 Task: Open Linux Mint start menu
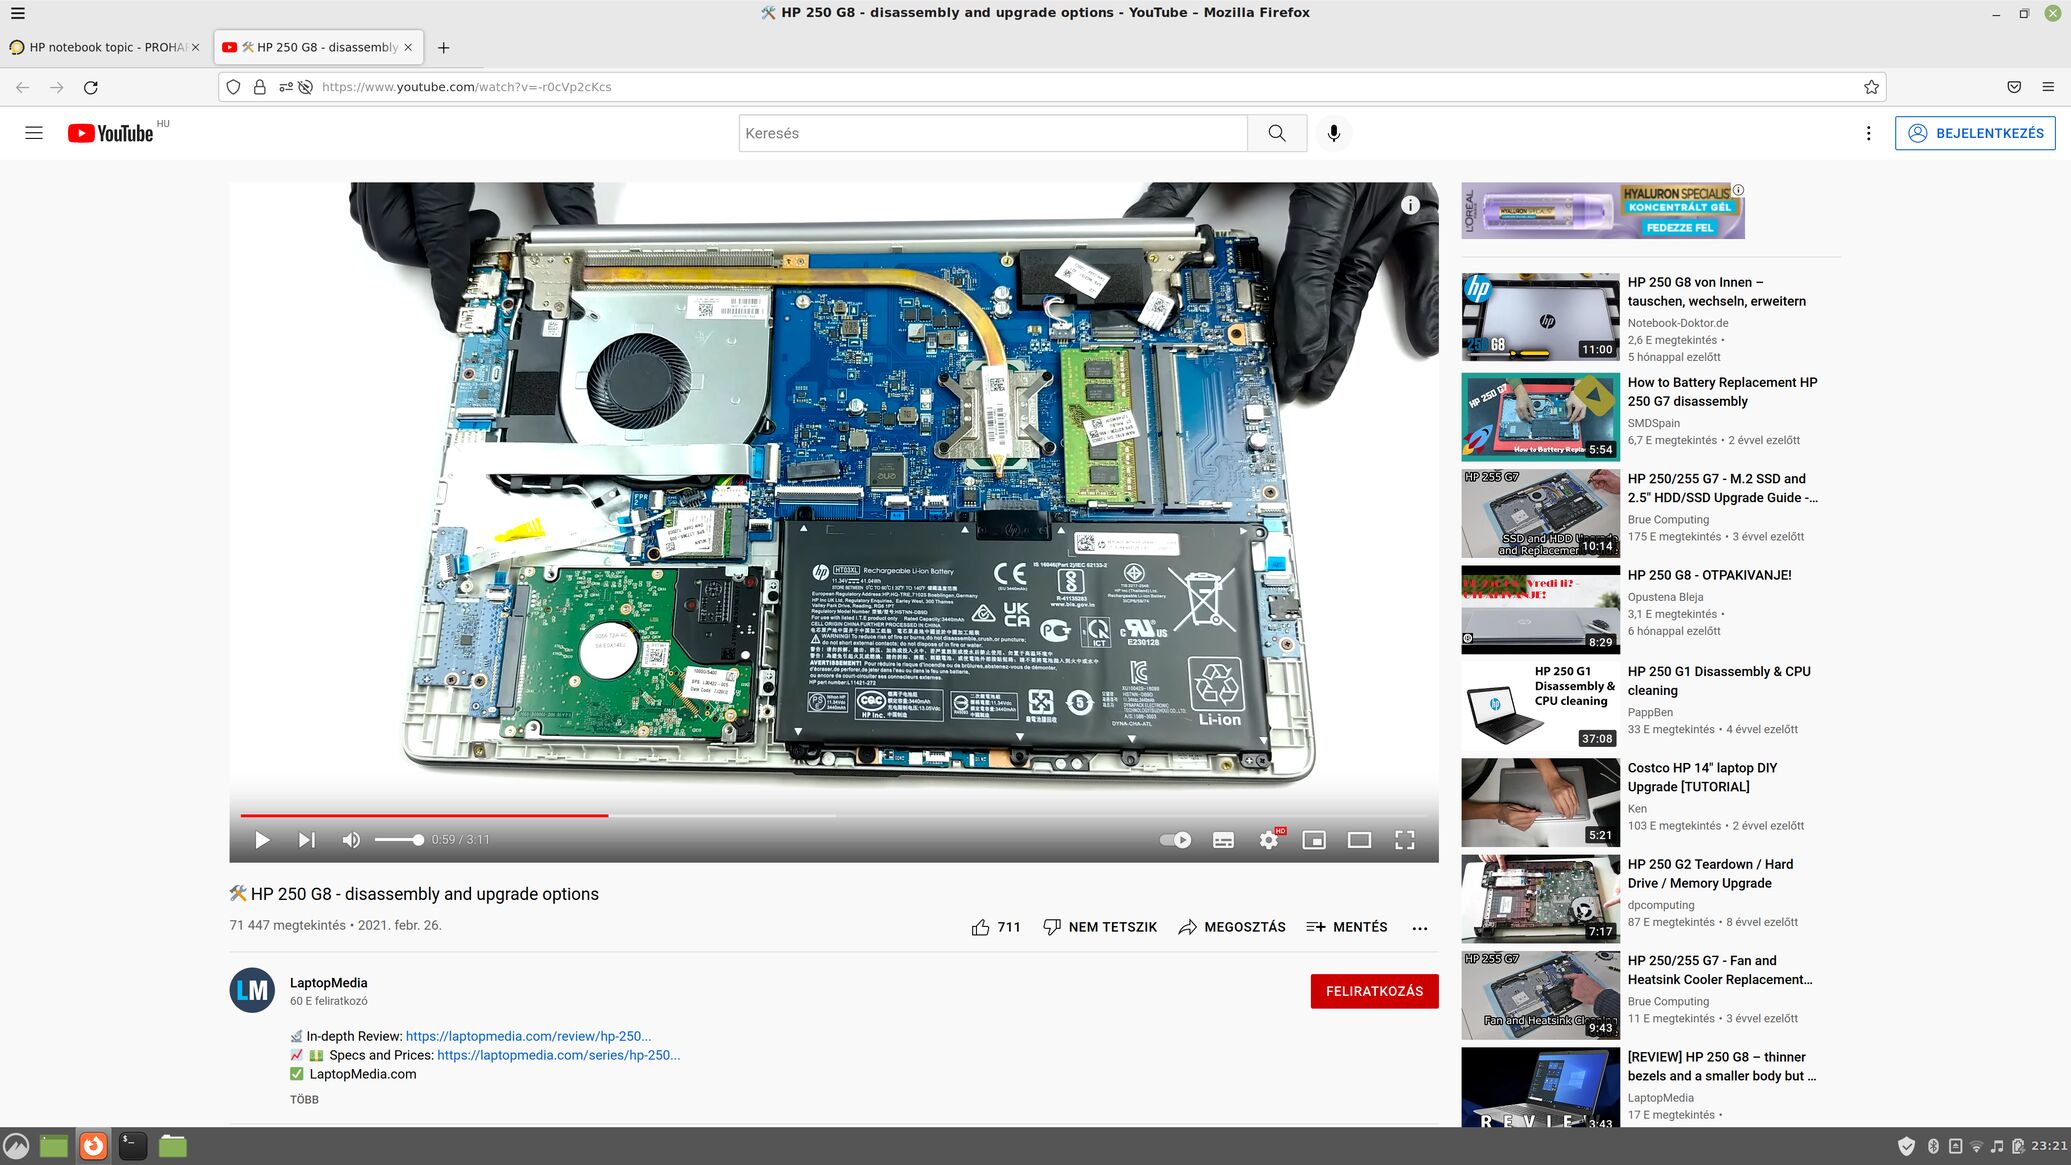tap(16, 1146)
